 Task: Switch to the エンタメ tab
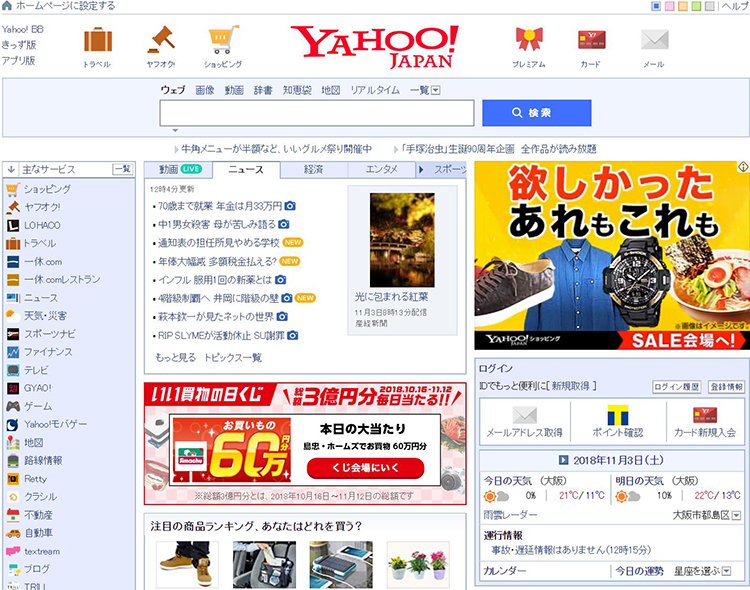click(381, 169)
